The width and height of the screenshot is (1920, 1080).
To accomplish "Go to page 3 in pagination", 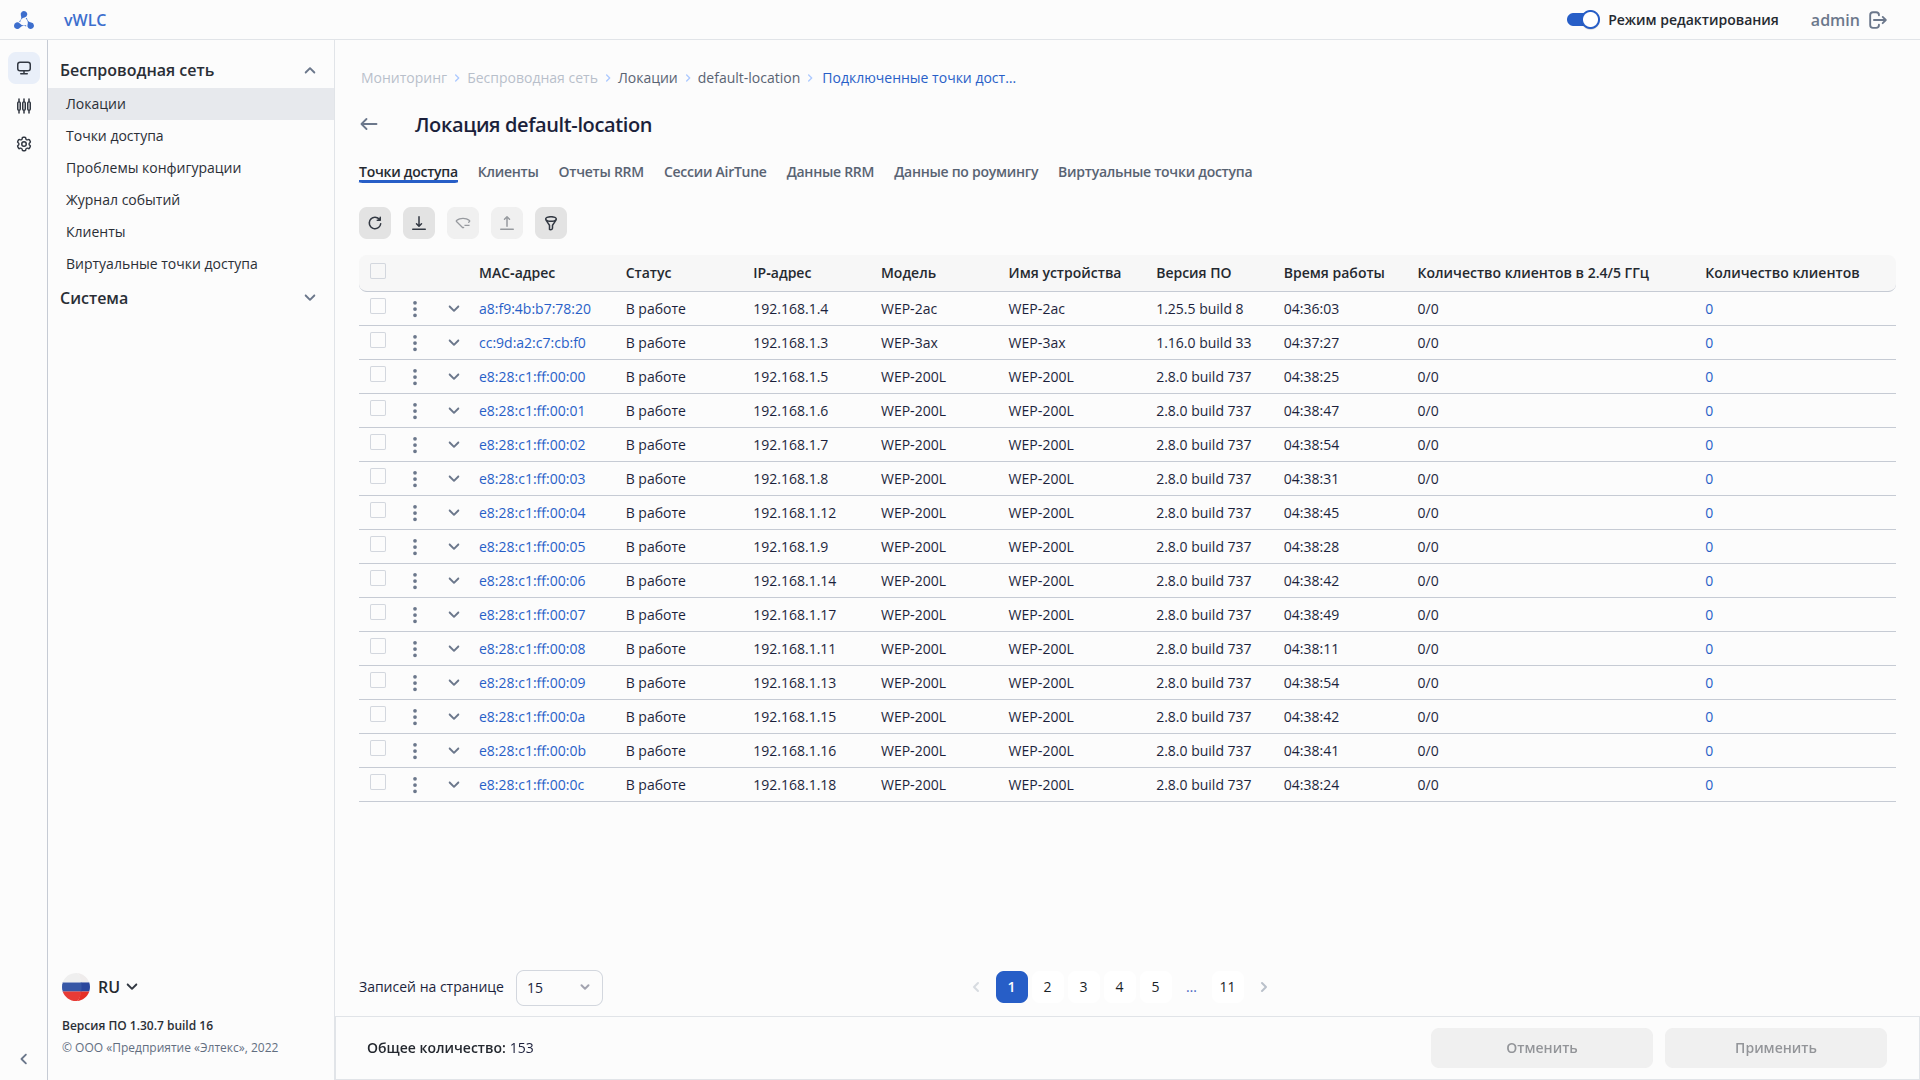I will (x=1083, y=987).
